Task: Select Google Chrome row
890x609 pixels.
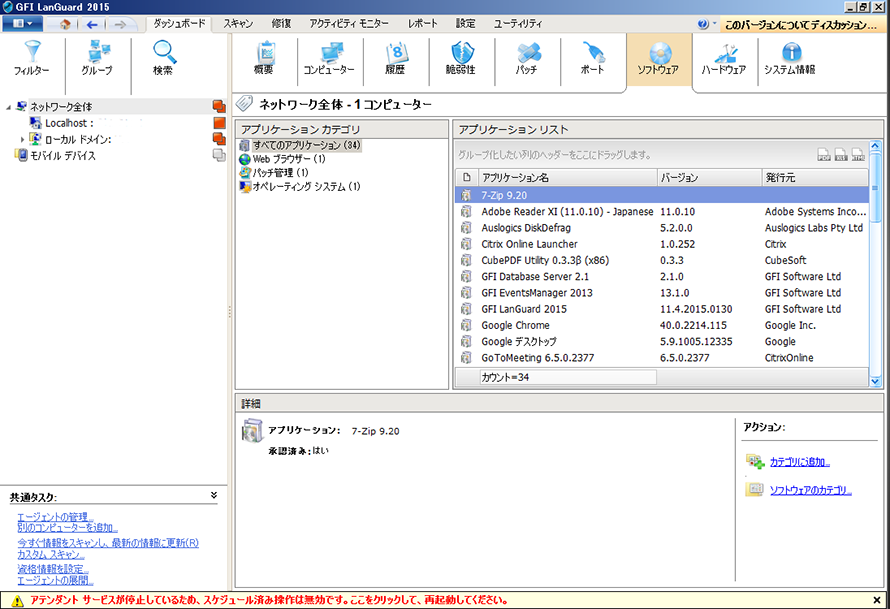Action: pos(662,325)
